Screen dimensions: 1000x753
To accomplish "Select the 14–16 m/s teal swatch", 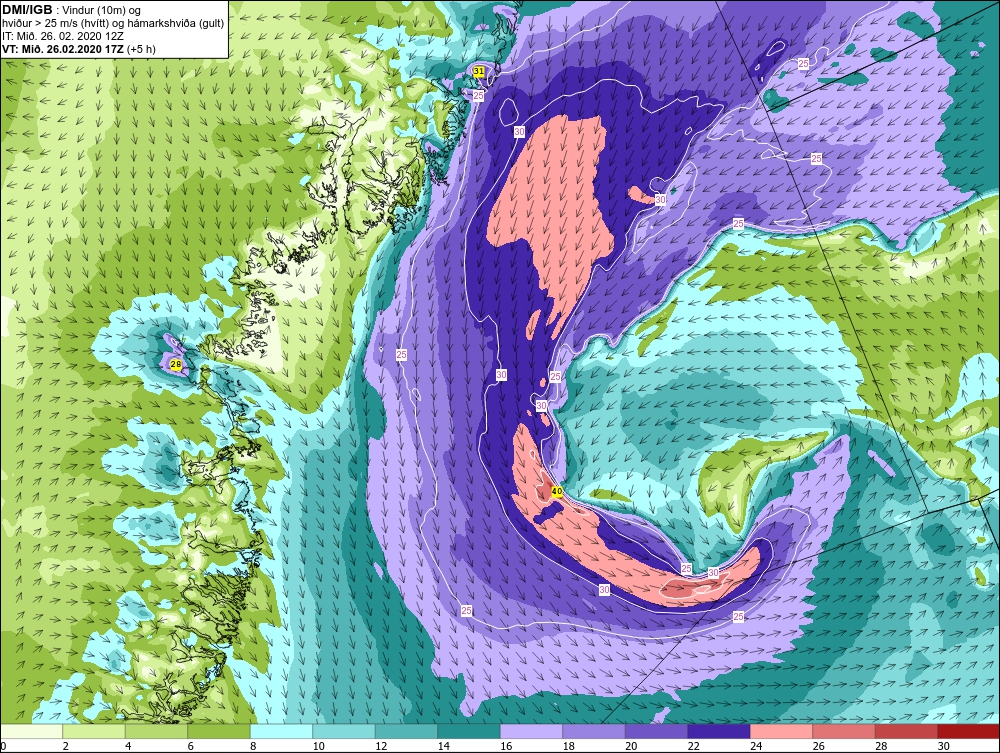I will (469, 731).
